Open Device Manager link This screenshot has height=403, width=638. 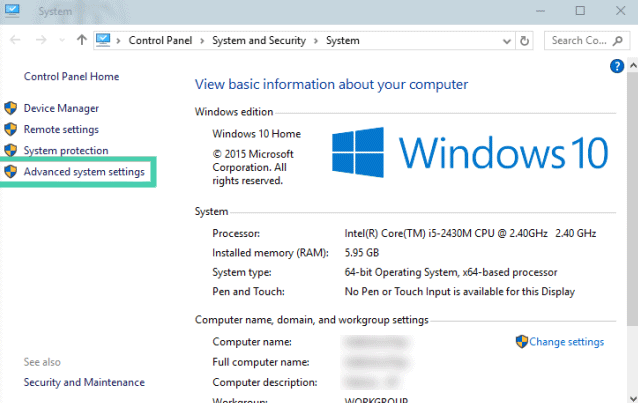pyautogui.click(x=61, y=108)
